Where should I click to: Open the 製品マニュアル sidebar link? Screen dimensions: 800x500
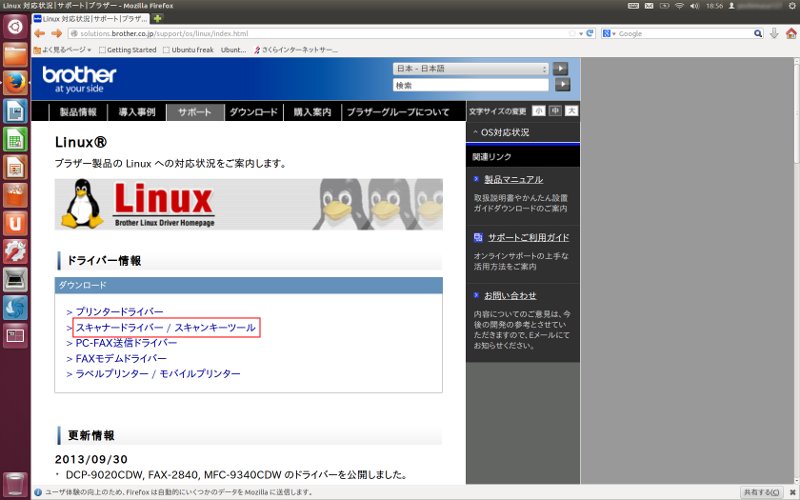[513, 179]
